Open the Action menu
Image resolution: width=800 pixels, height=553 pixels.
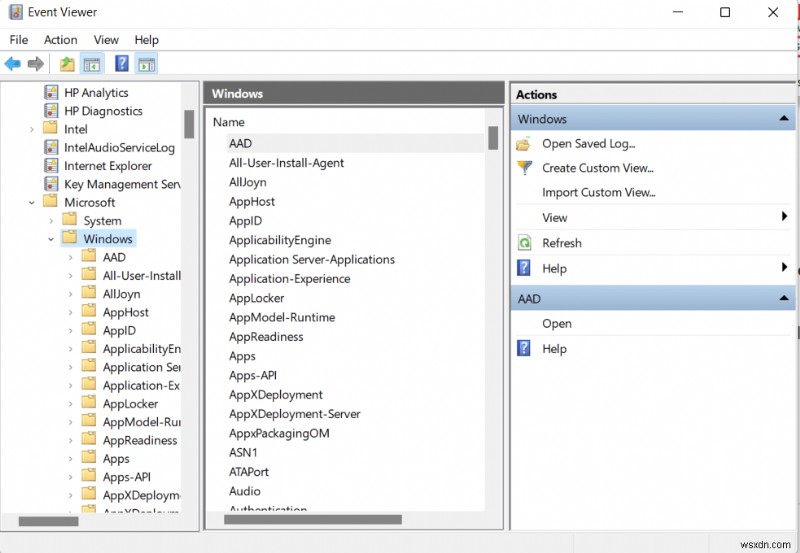point(60,40)
